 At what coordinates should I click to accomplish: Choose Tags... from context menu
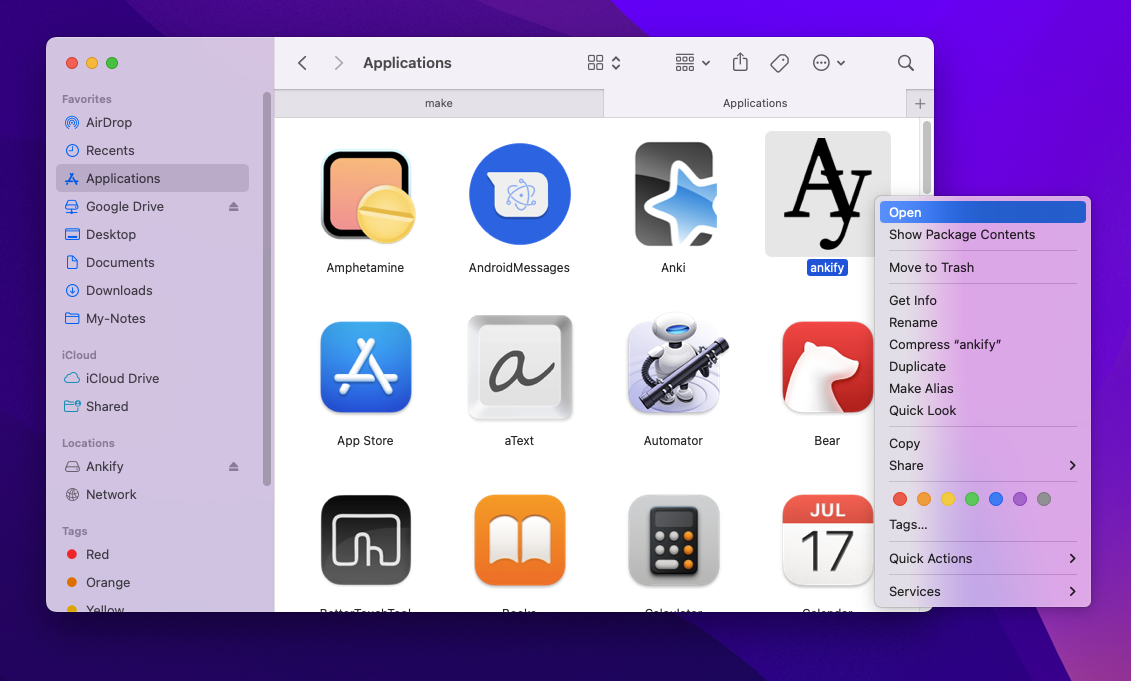(982, 524)
